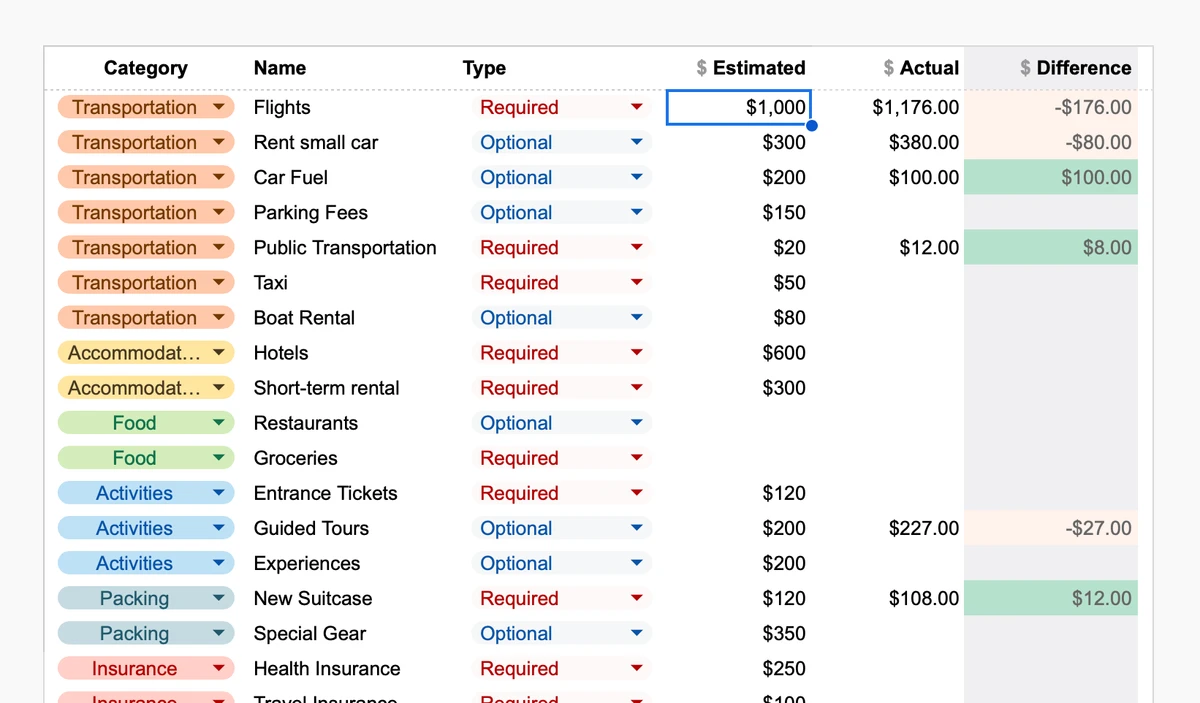This screenshot has width=1200, height=703.
Task: Click the dollar icon beside the Difference header
Action: click(x=1025, y=68)
